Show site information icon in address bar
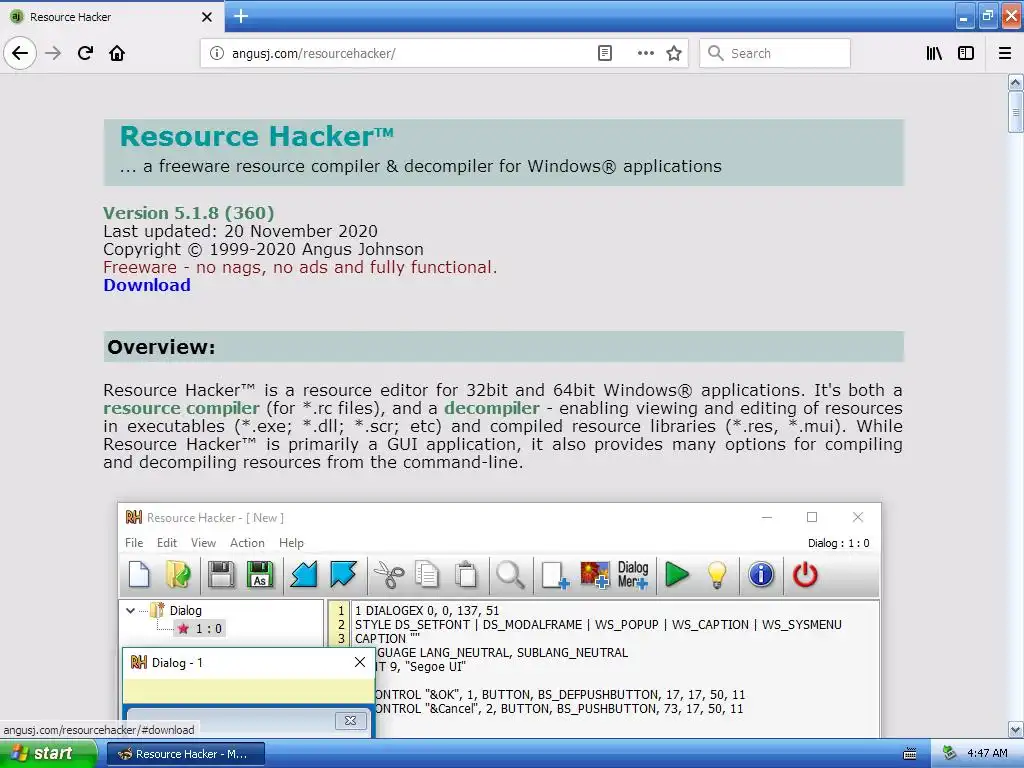Screen dimensions: 1024x768 tap(217, 53)
